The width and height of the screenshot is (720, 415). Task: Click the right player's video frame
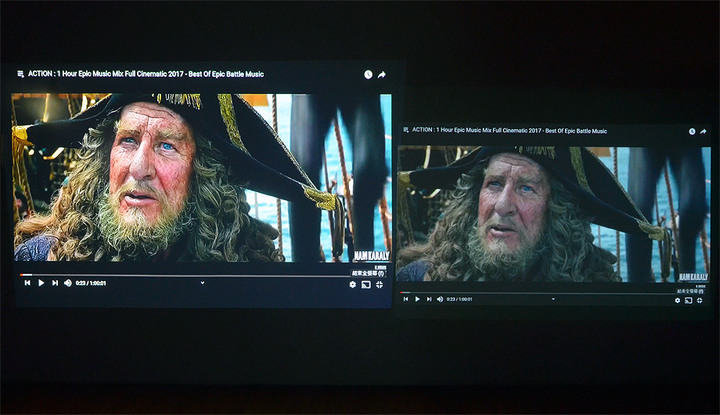pos(553,214)
